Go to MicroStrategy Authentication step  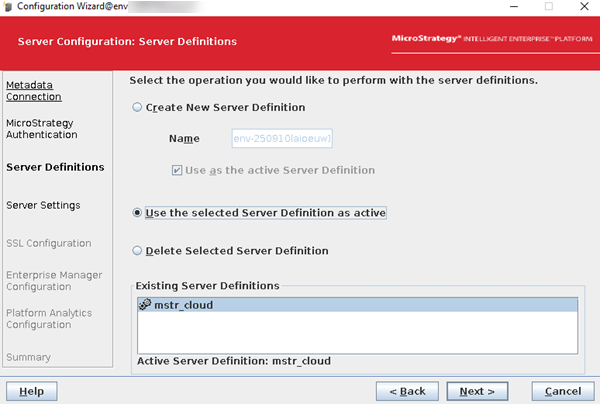coord(41,128)
